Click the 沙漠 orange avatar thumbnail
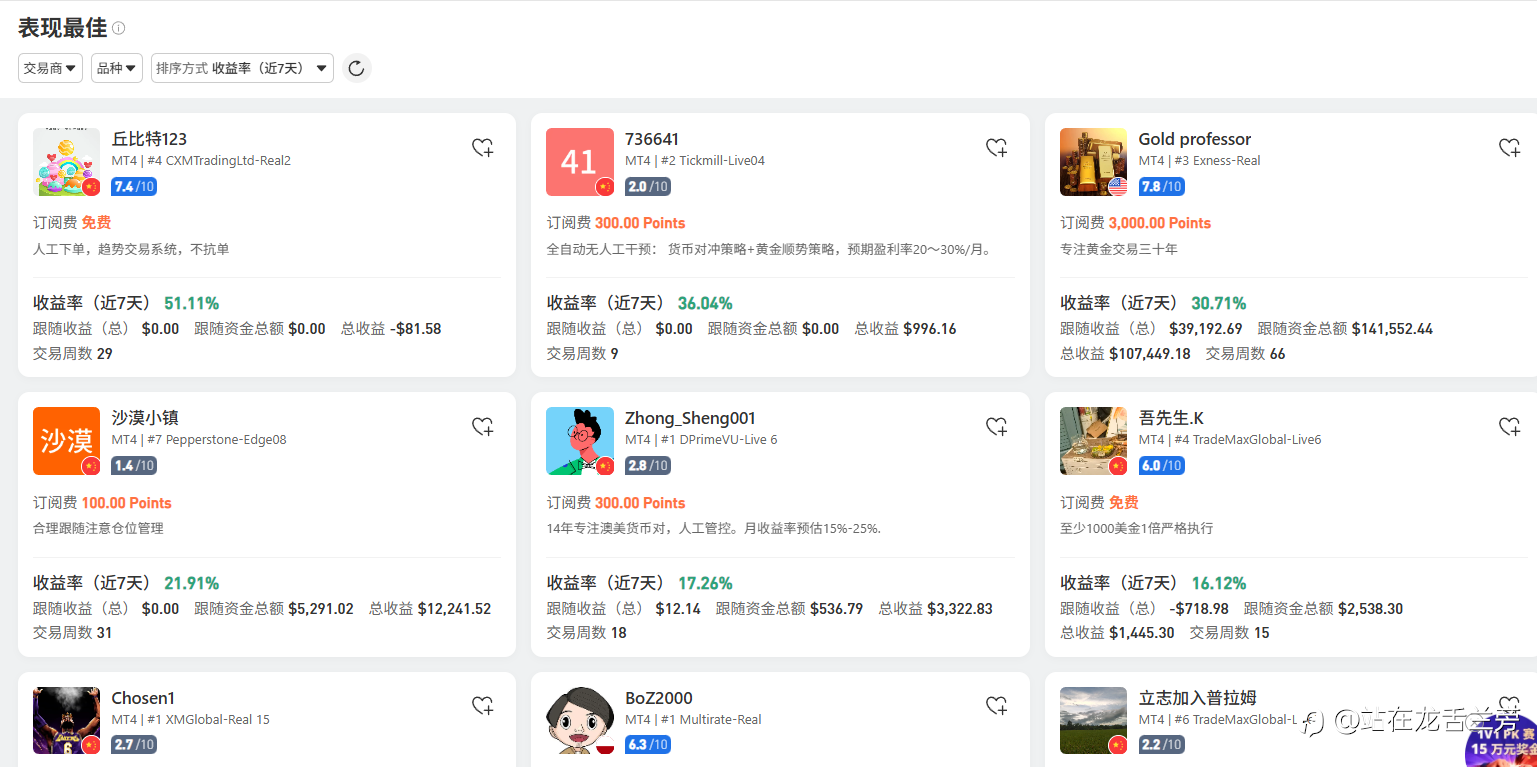 click(x=66, y=441)
